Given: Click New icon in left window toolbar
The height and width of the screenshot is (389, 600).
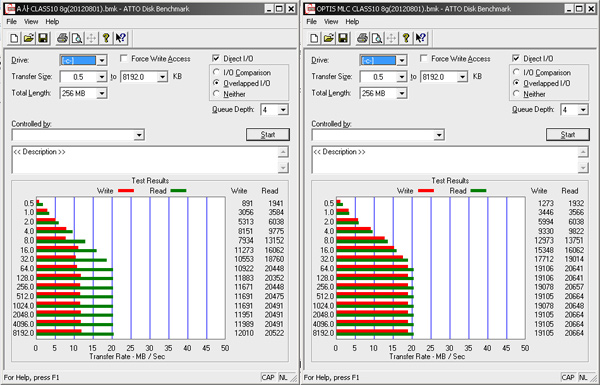Looking at the screenshot, I should pyautogui.click(x=14, y=38).
